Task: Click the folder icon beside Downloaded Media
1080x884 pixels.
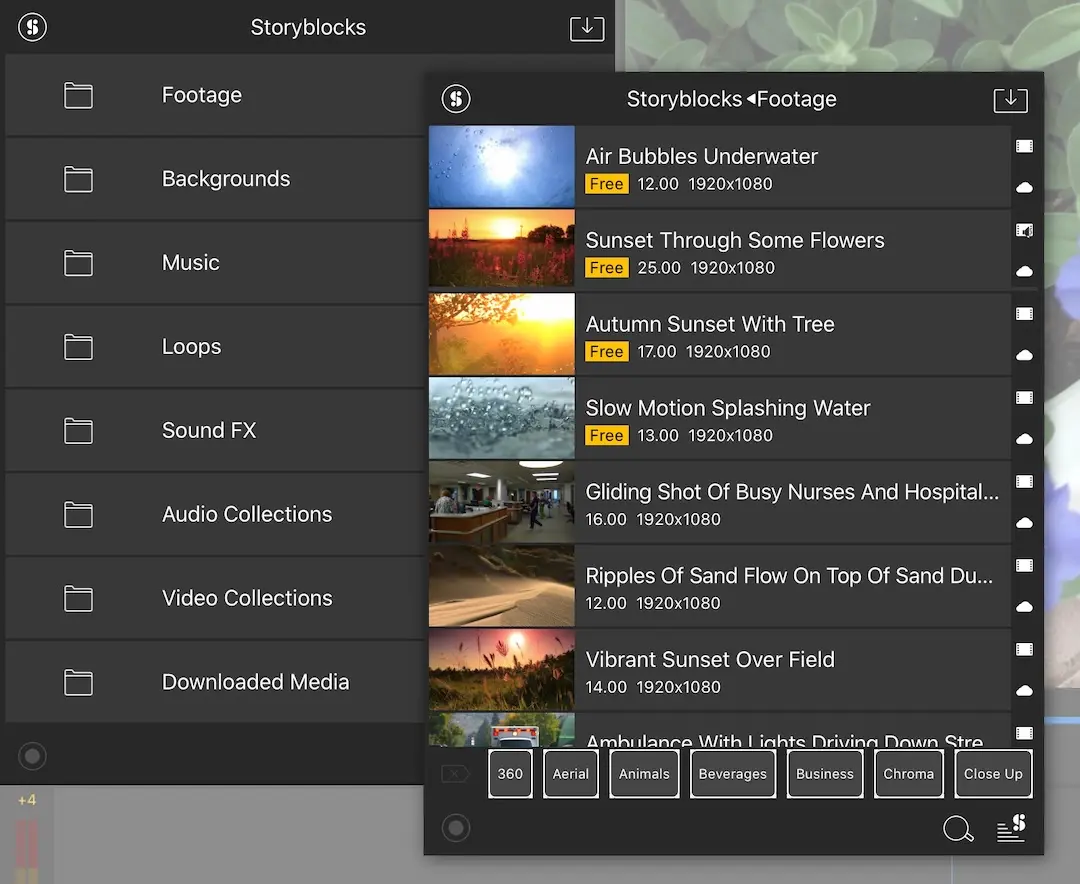Action: pos(79,682)
